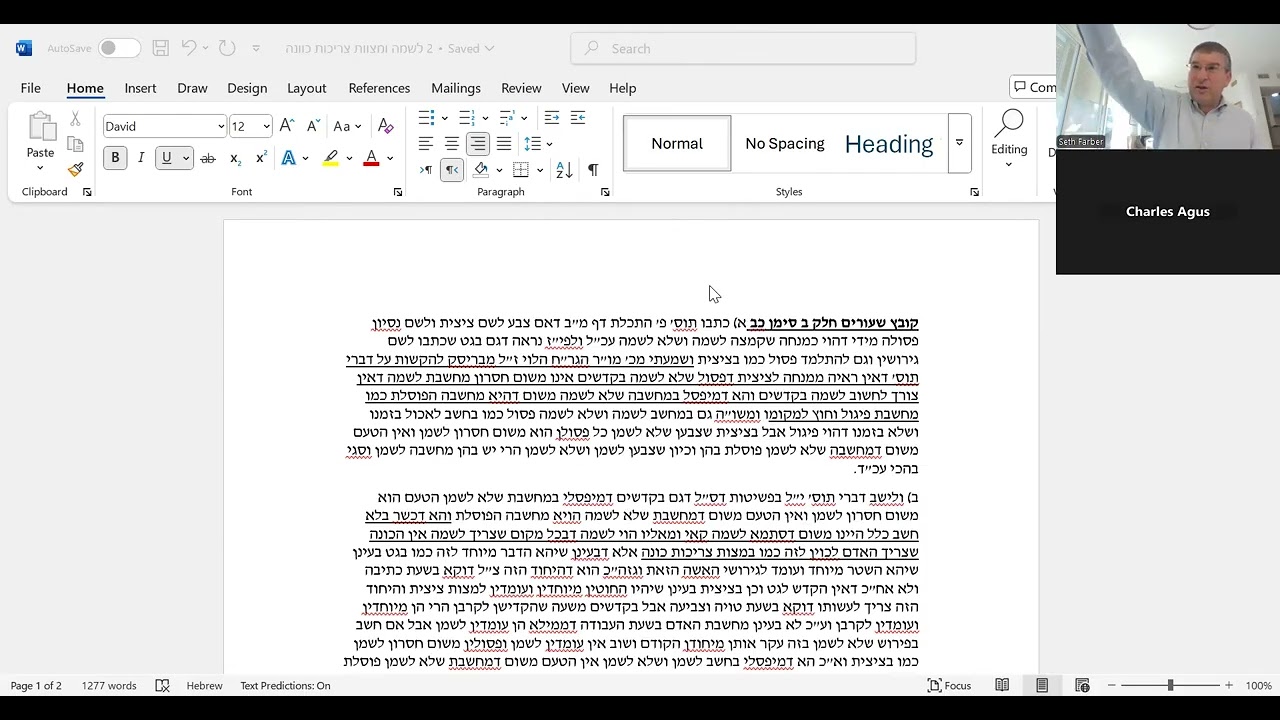Toggle Print Layout view in status bar
This screenshot has width=1280, height=720.
pyautogui.click(x=1042, y=685)
